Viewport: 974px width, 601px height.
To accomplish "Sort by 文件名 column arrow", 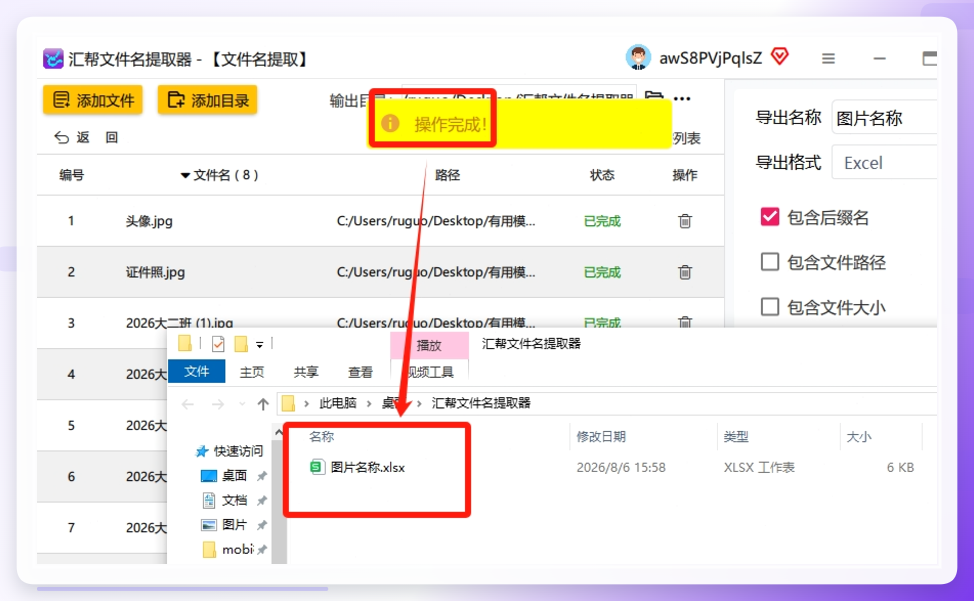I will pos(184,176).
